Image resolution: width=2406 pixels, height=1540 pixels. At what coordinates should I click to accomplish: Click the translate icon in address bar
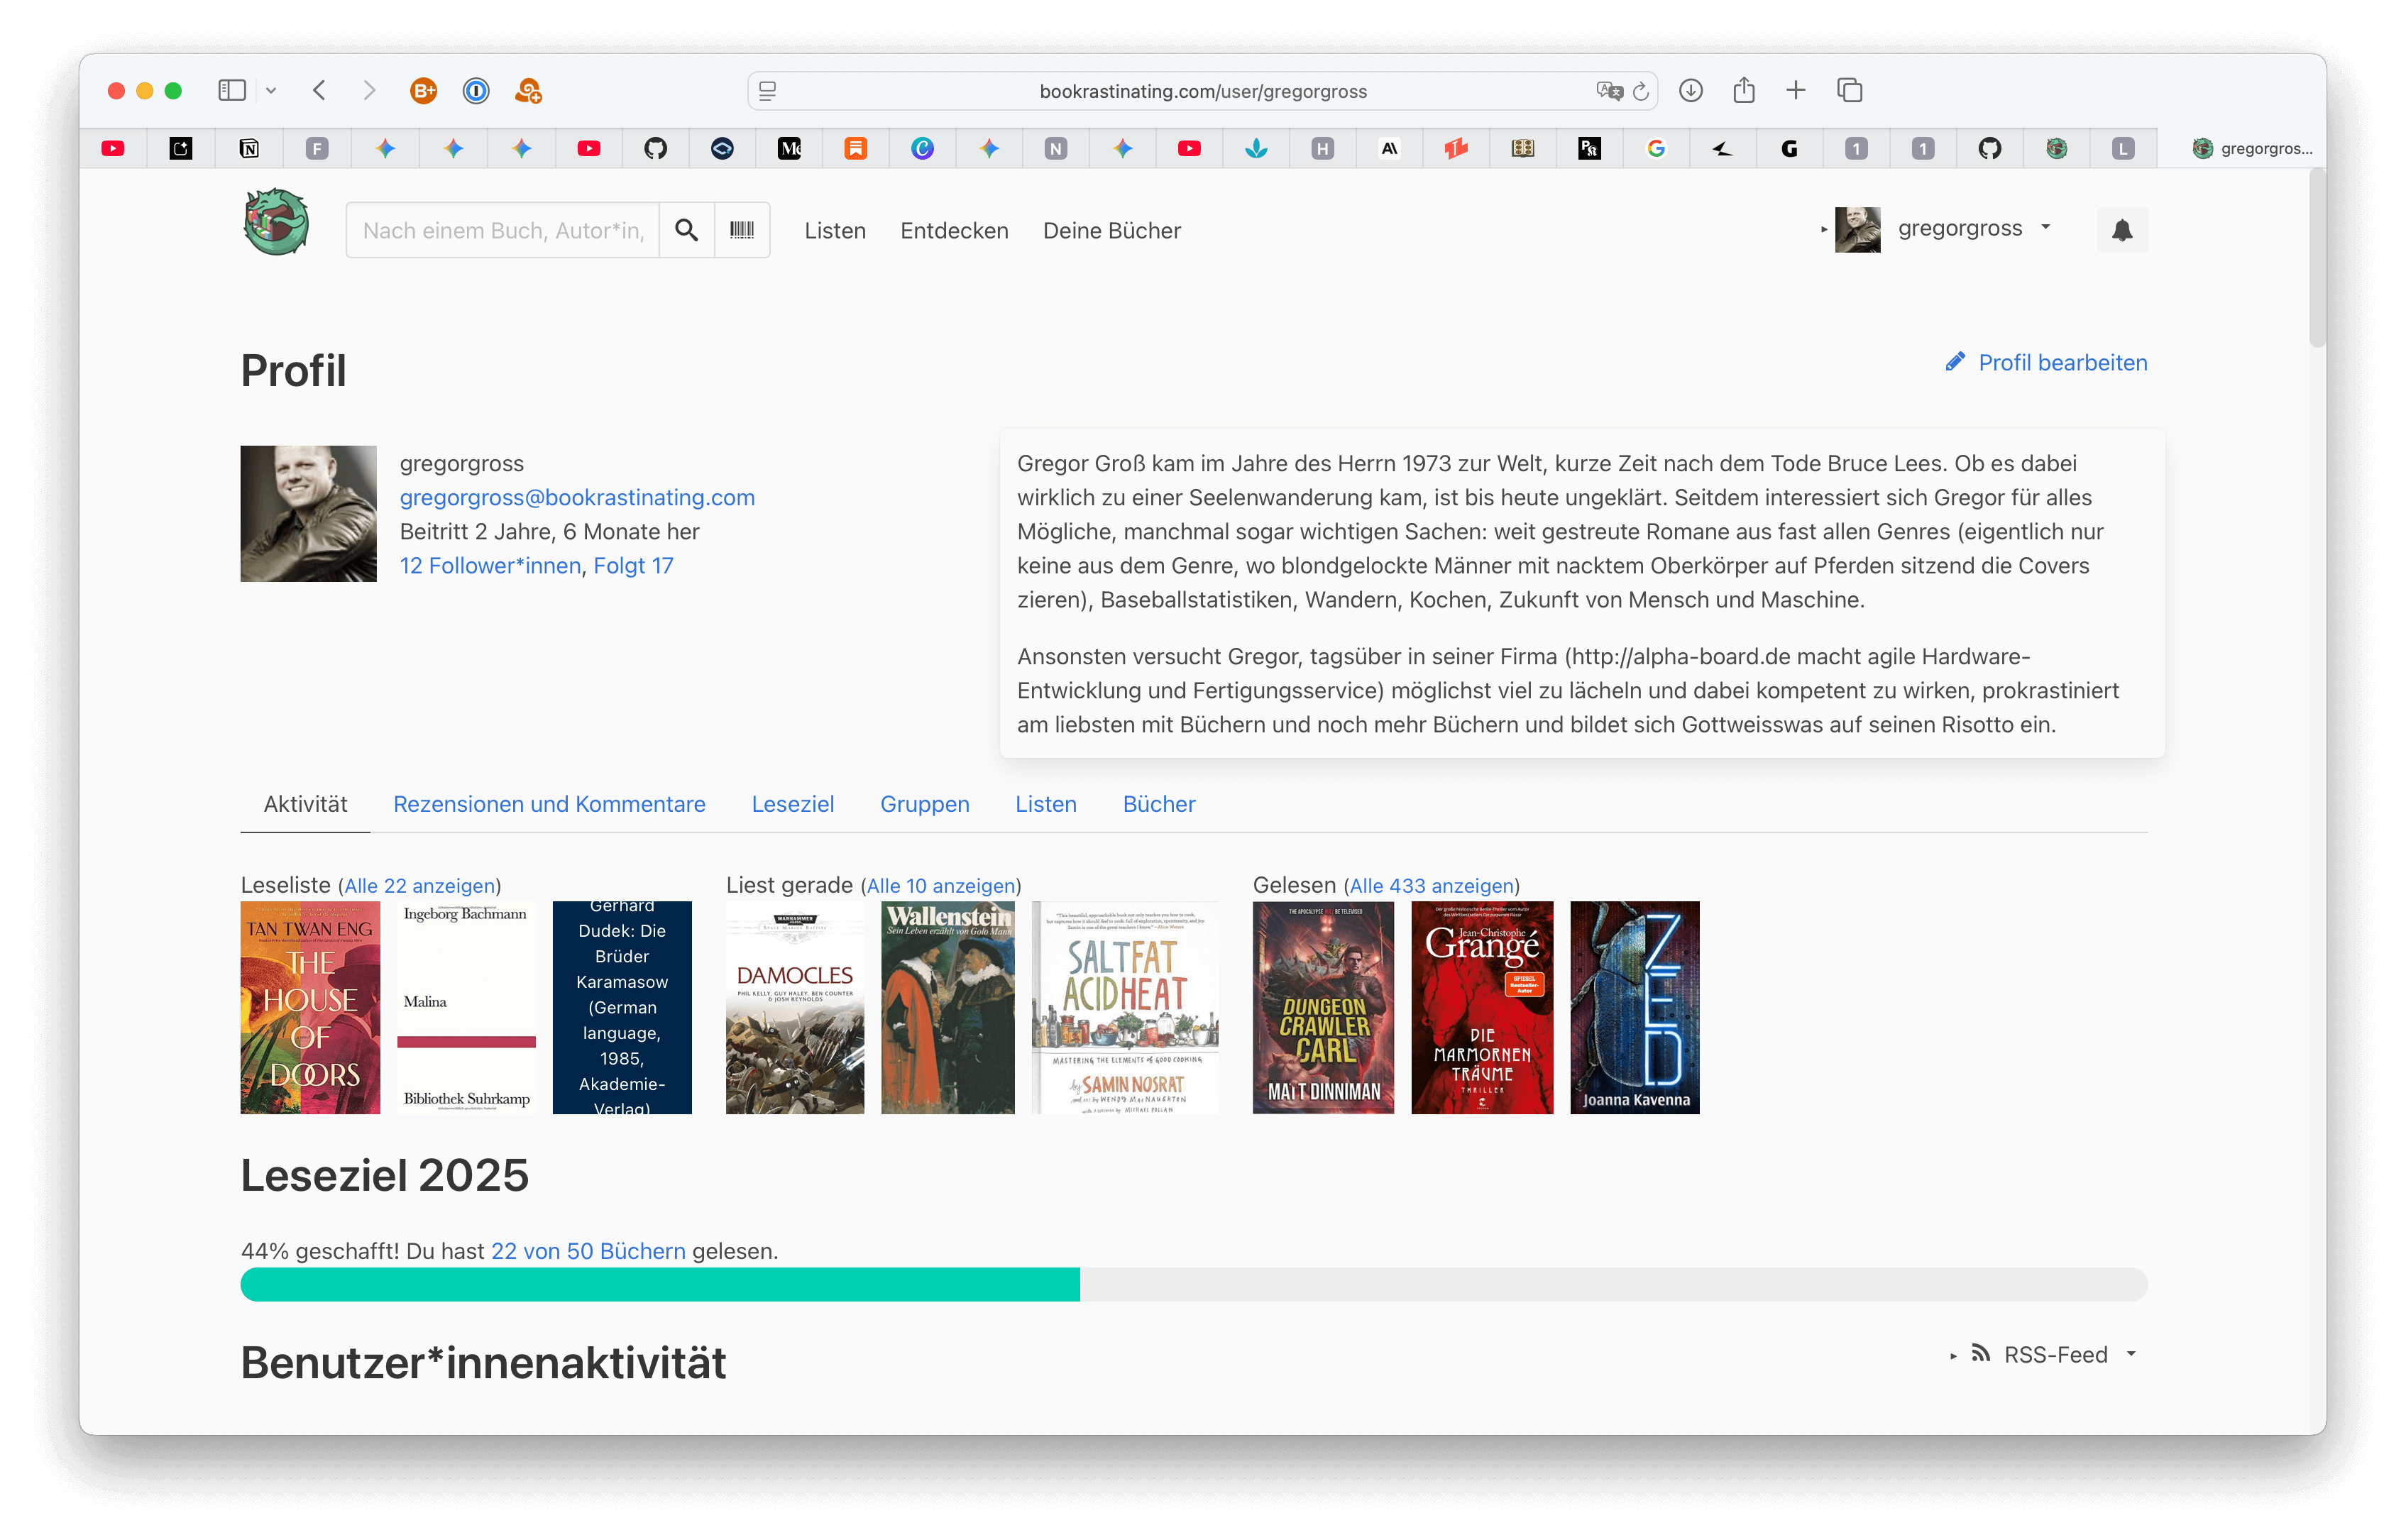tap(1609, 91)
